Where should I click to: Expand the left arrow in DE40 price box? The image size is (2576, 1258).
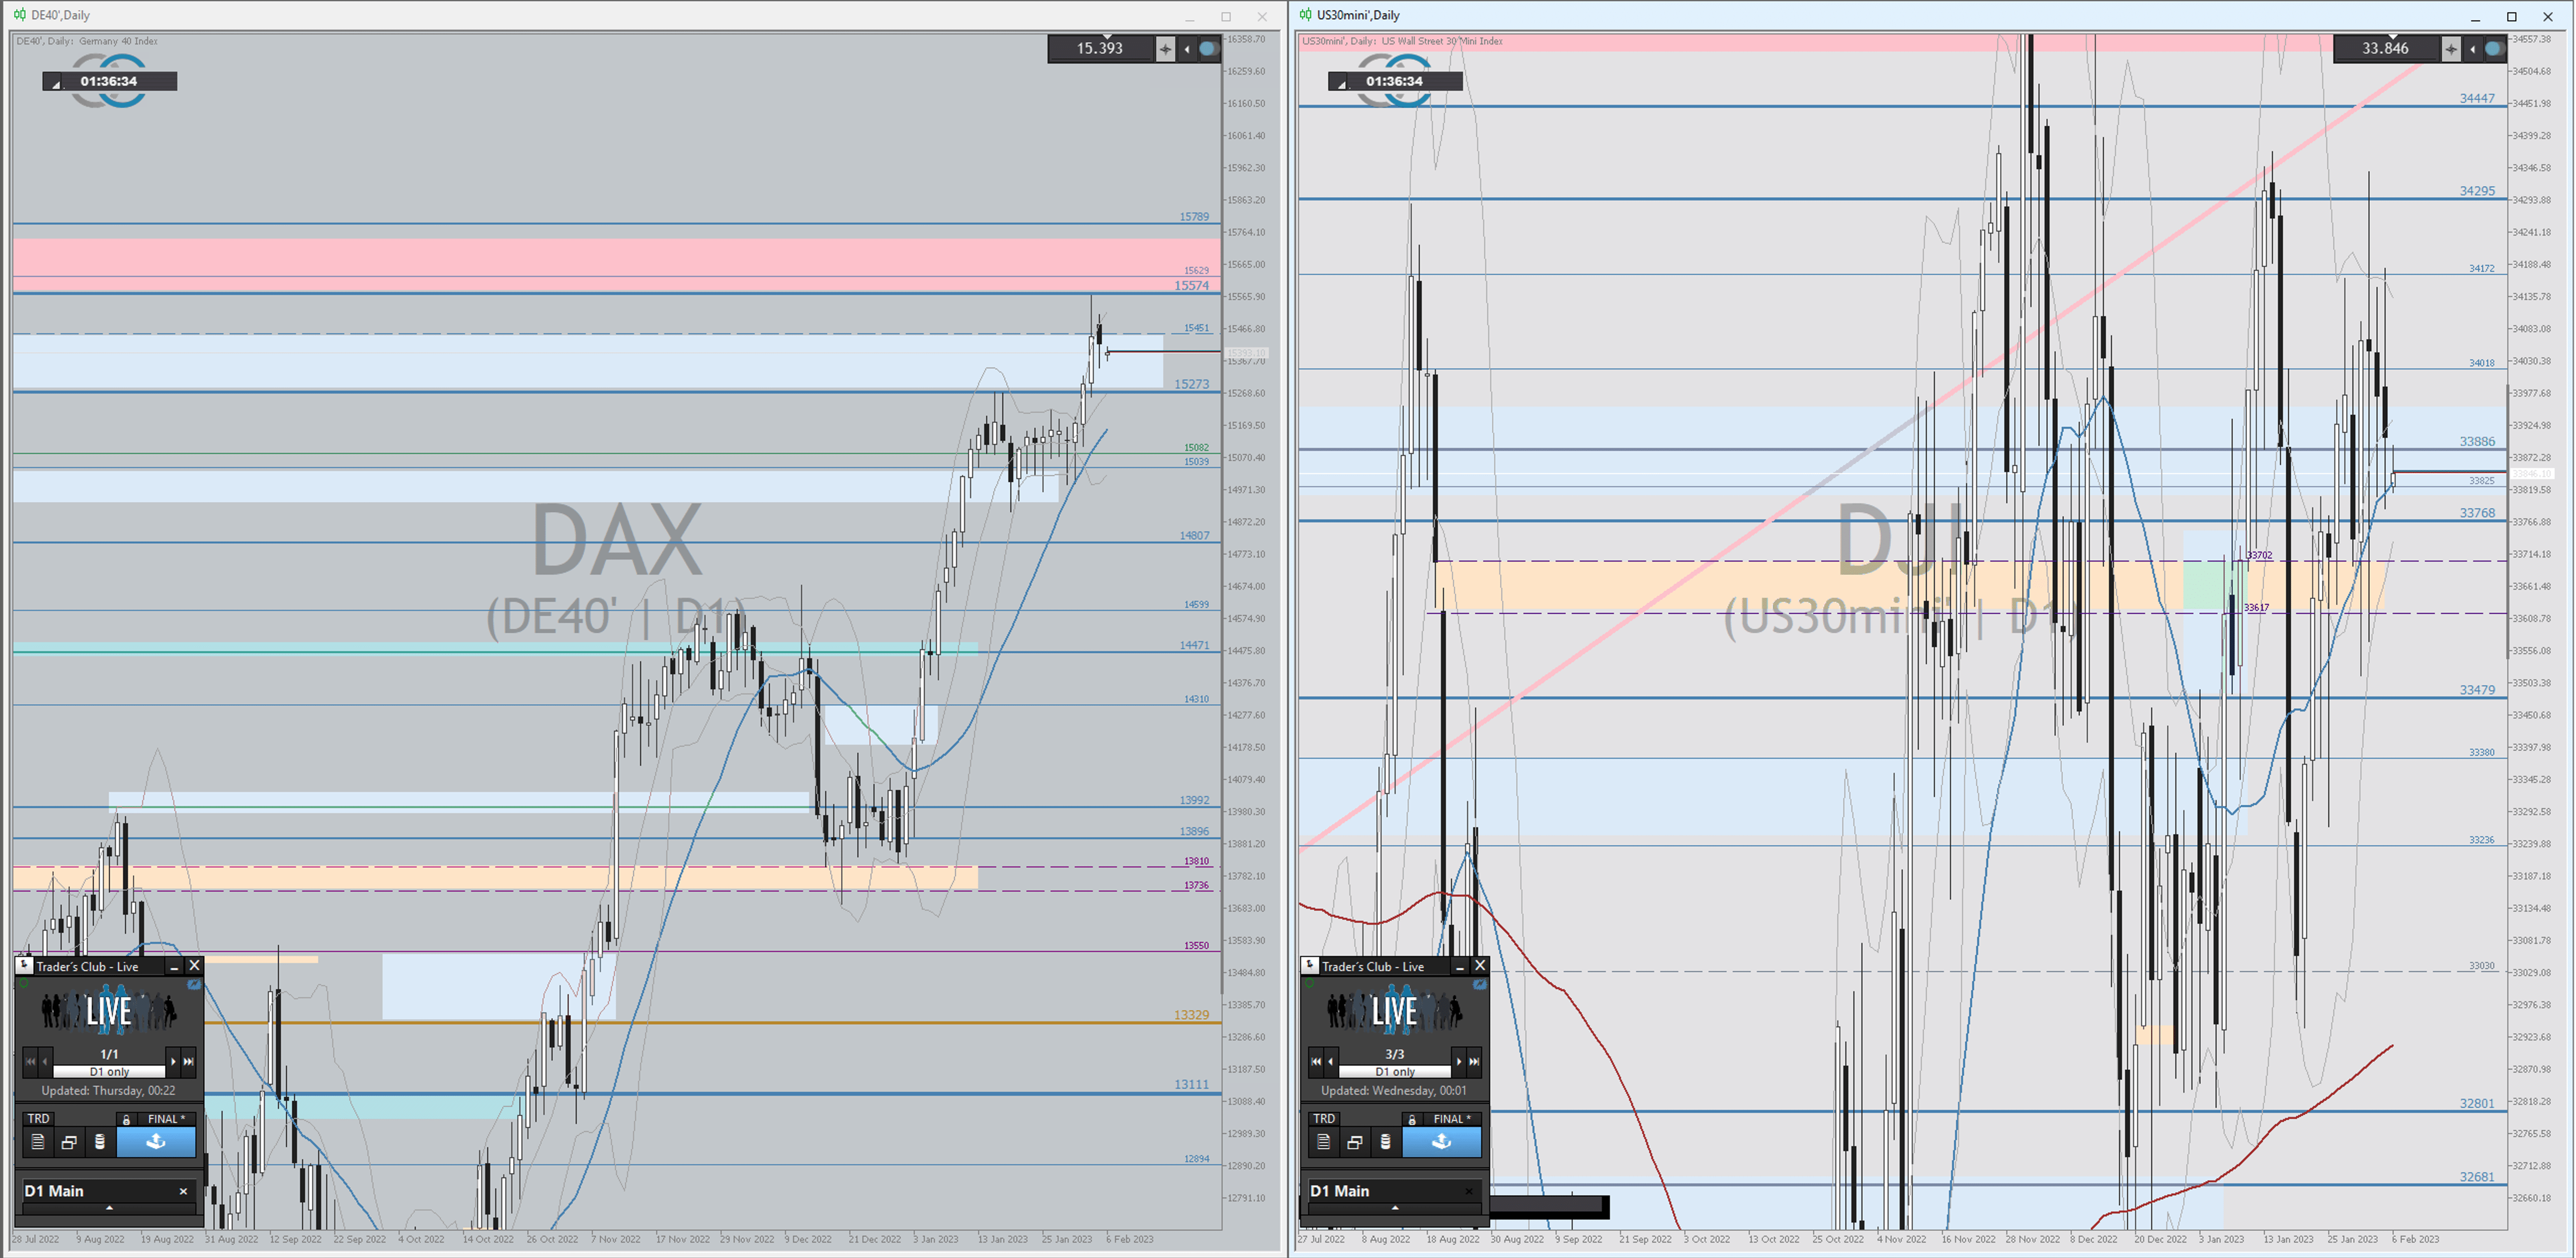(x=1186, y=48)
